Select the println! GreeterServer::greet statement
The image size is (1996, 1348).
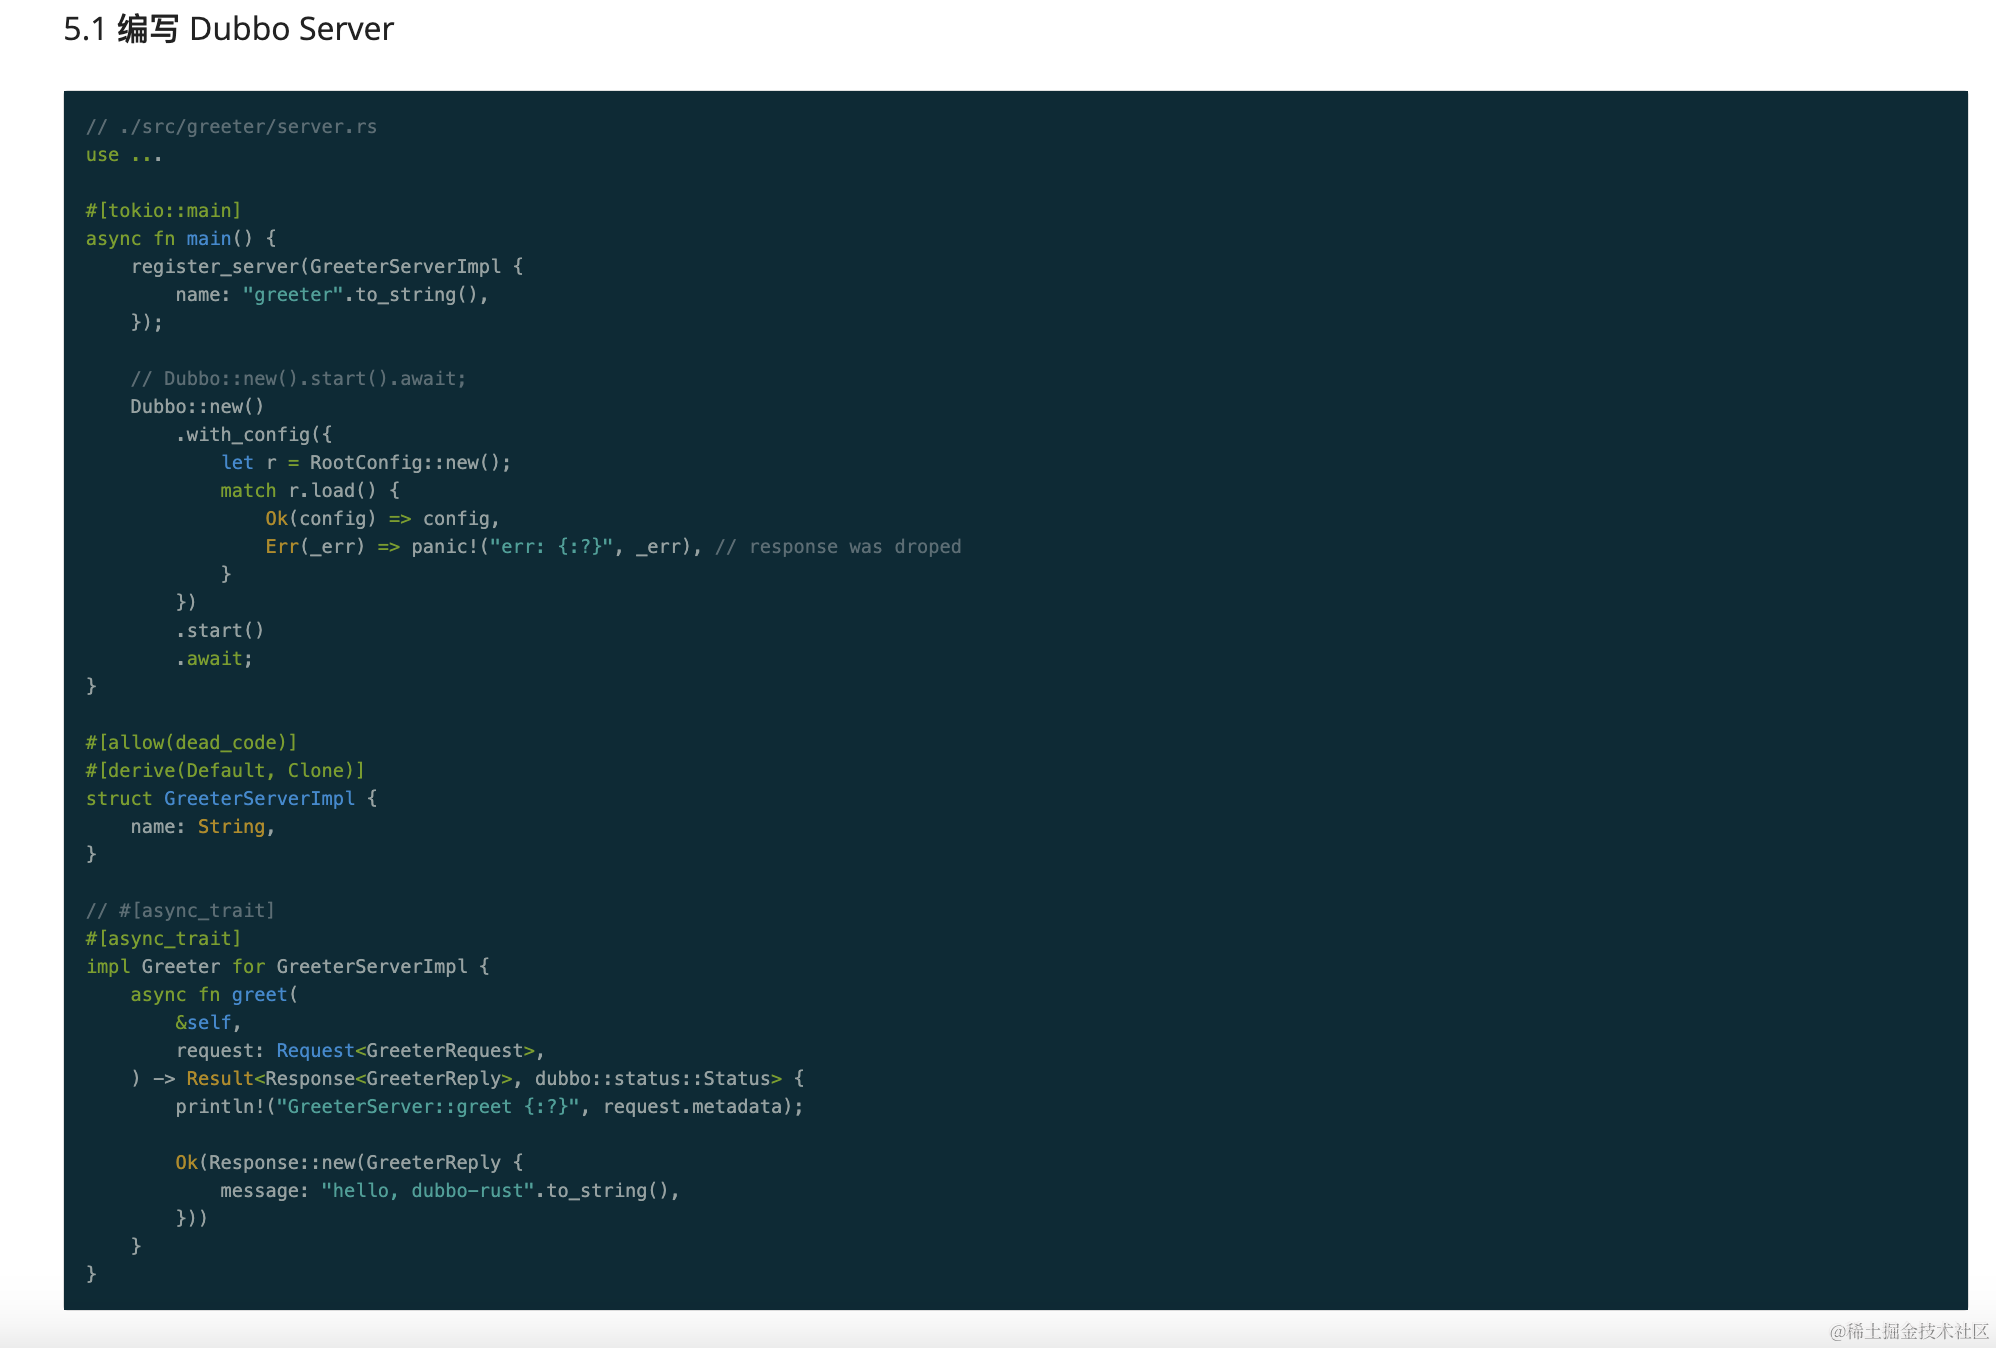click(488, 1106)
